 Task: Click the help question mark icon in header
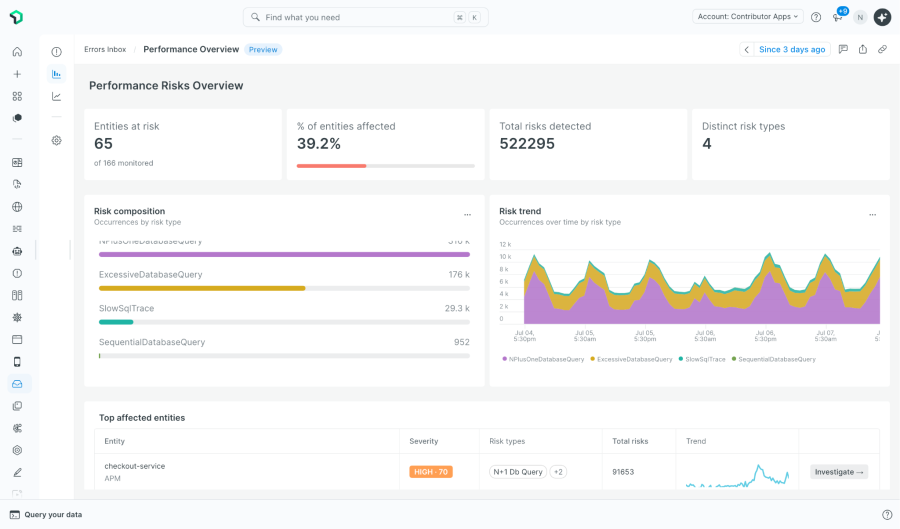816,17
